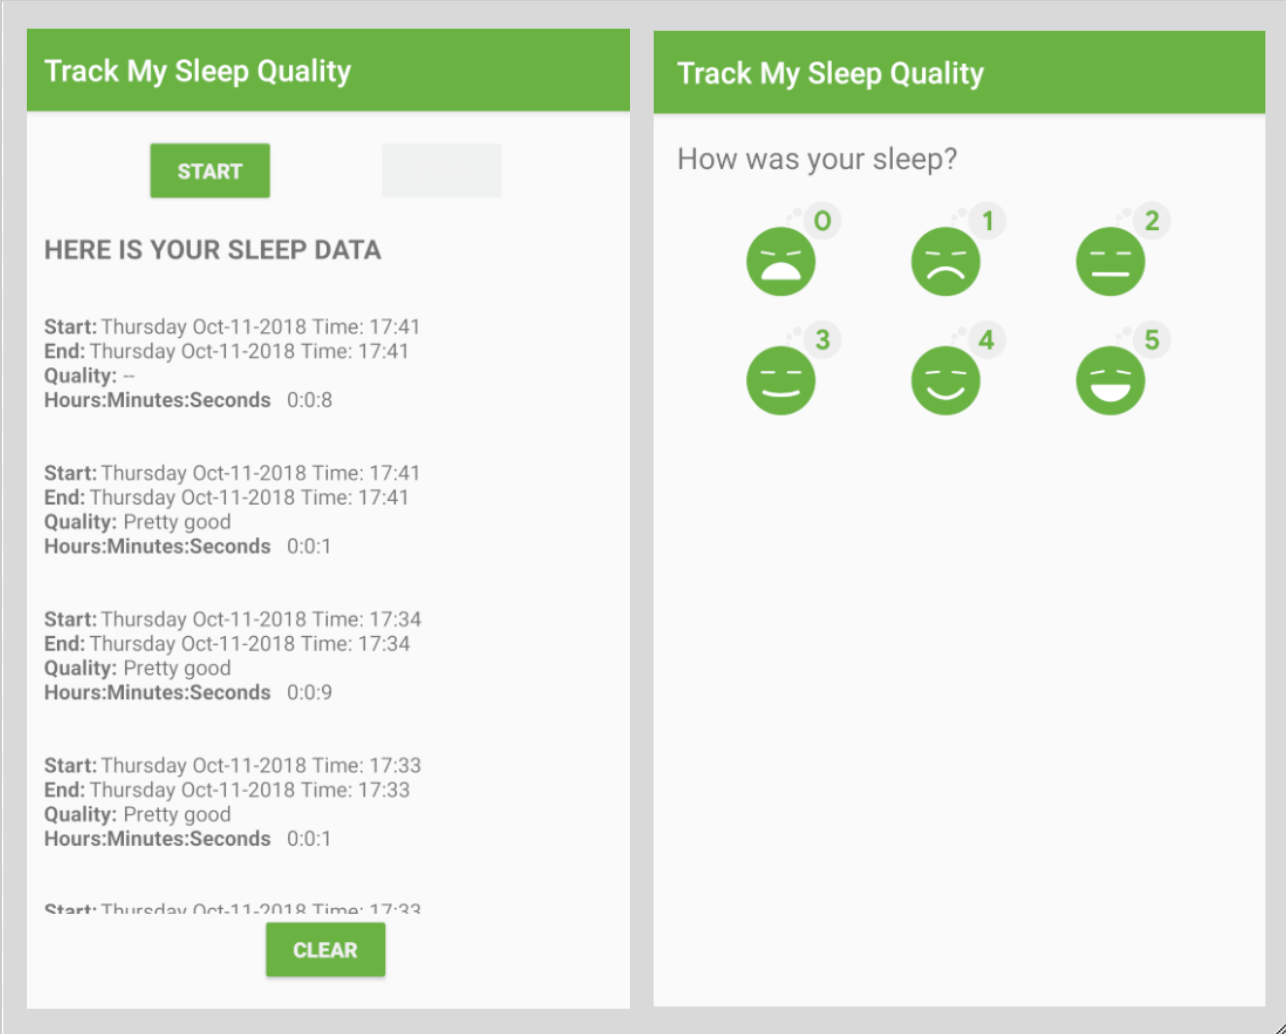This screenshot has height=1034, width=1286.
Task: Choose the neutral face rated 2
Action: tap(1110, 262)
